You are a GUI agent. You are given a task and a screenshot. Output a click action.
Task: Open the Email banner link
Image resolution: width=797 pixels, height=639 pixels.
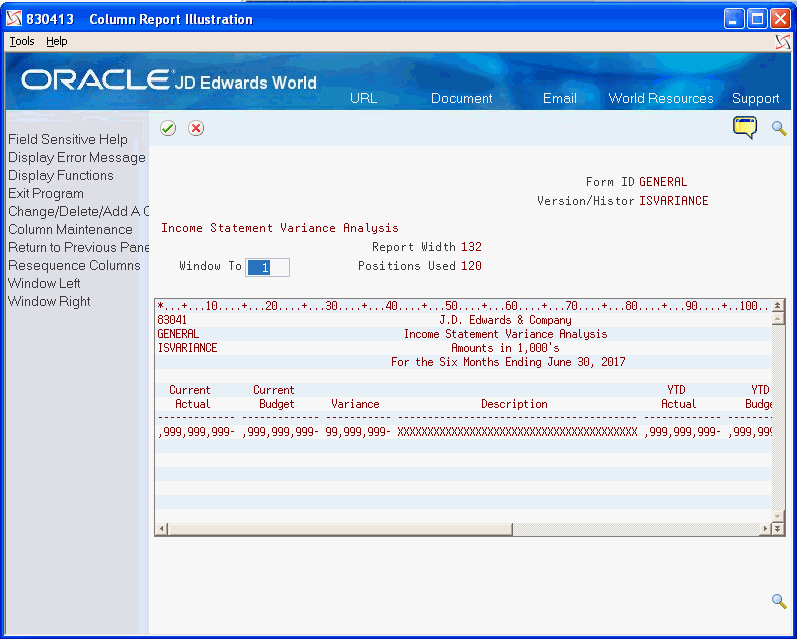[x=560, y=98]
